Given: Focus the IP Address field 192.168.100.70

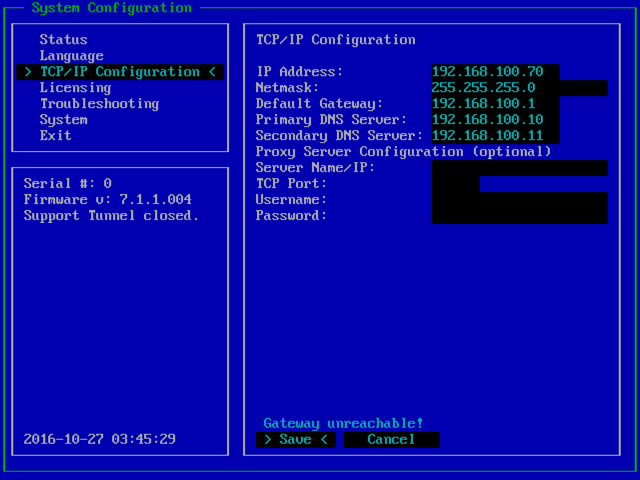Looking at the screenshot, I should tap(496, 72).
